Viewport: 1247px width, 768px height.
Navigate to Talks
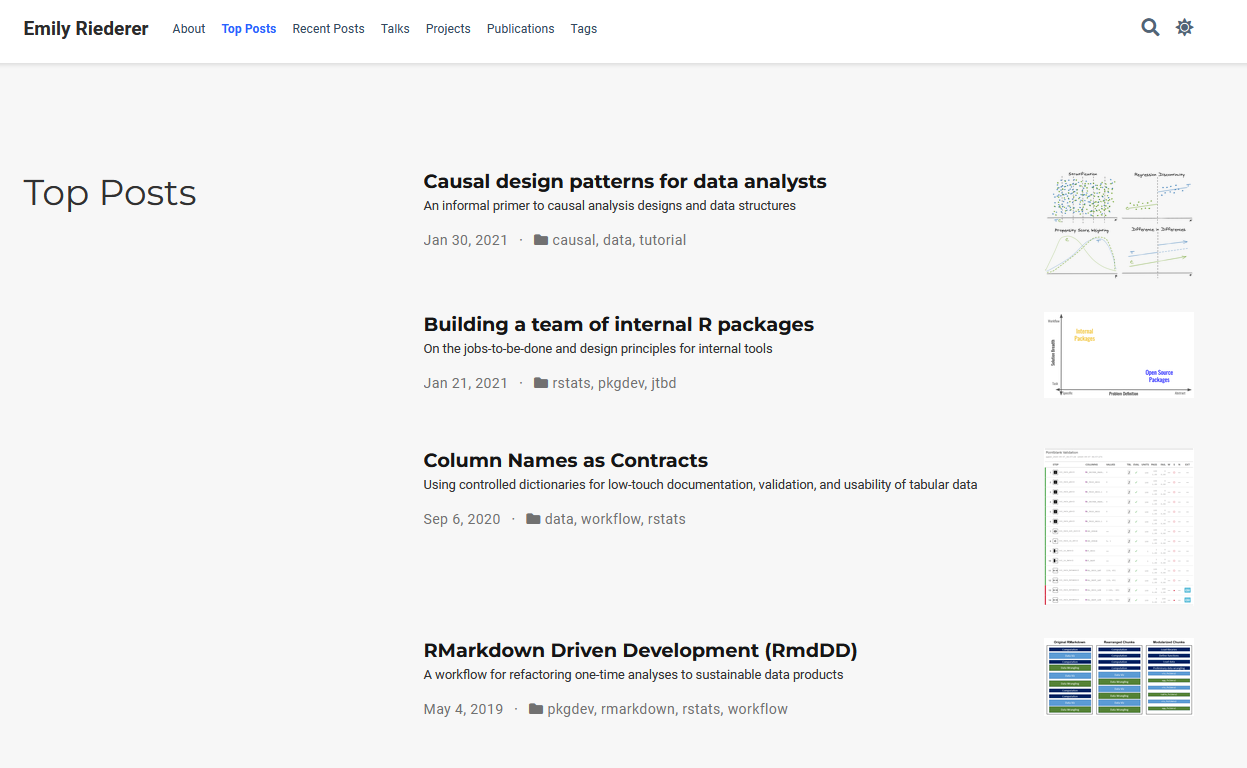[395, 29]
